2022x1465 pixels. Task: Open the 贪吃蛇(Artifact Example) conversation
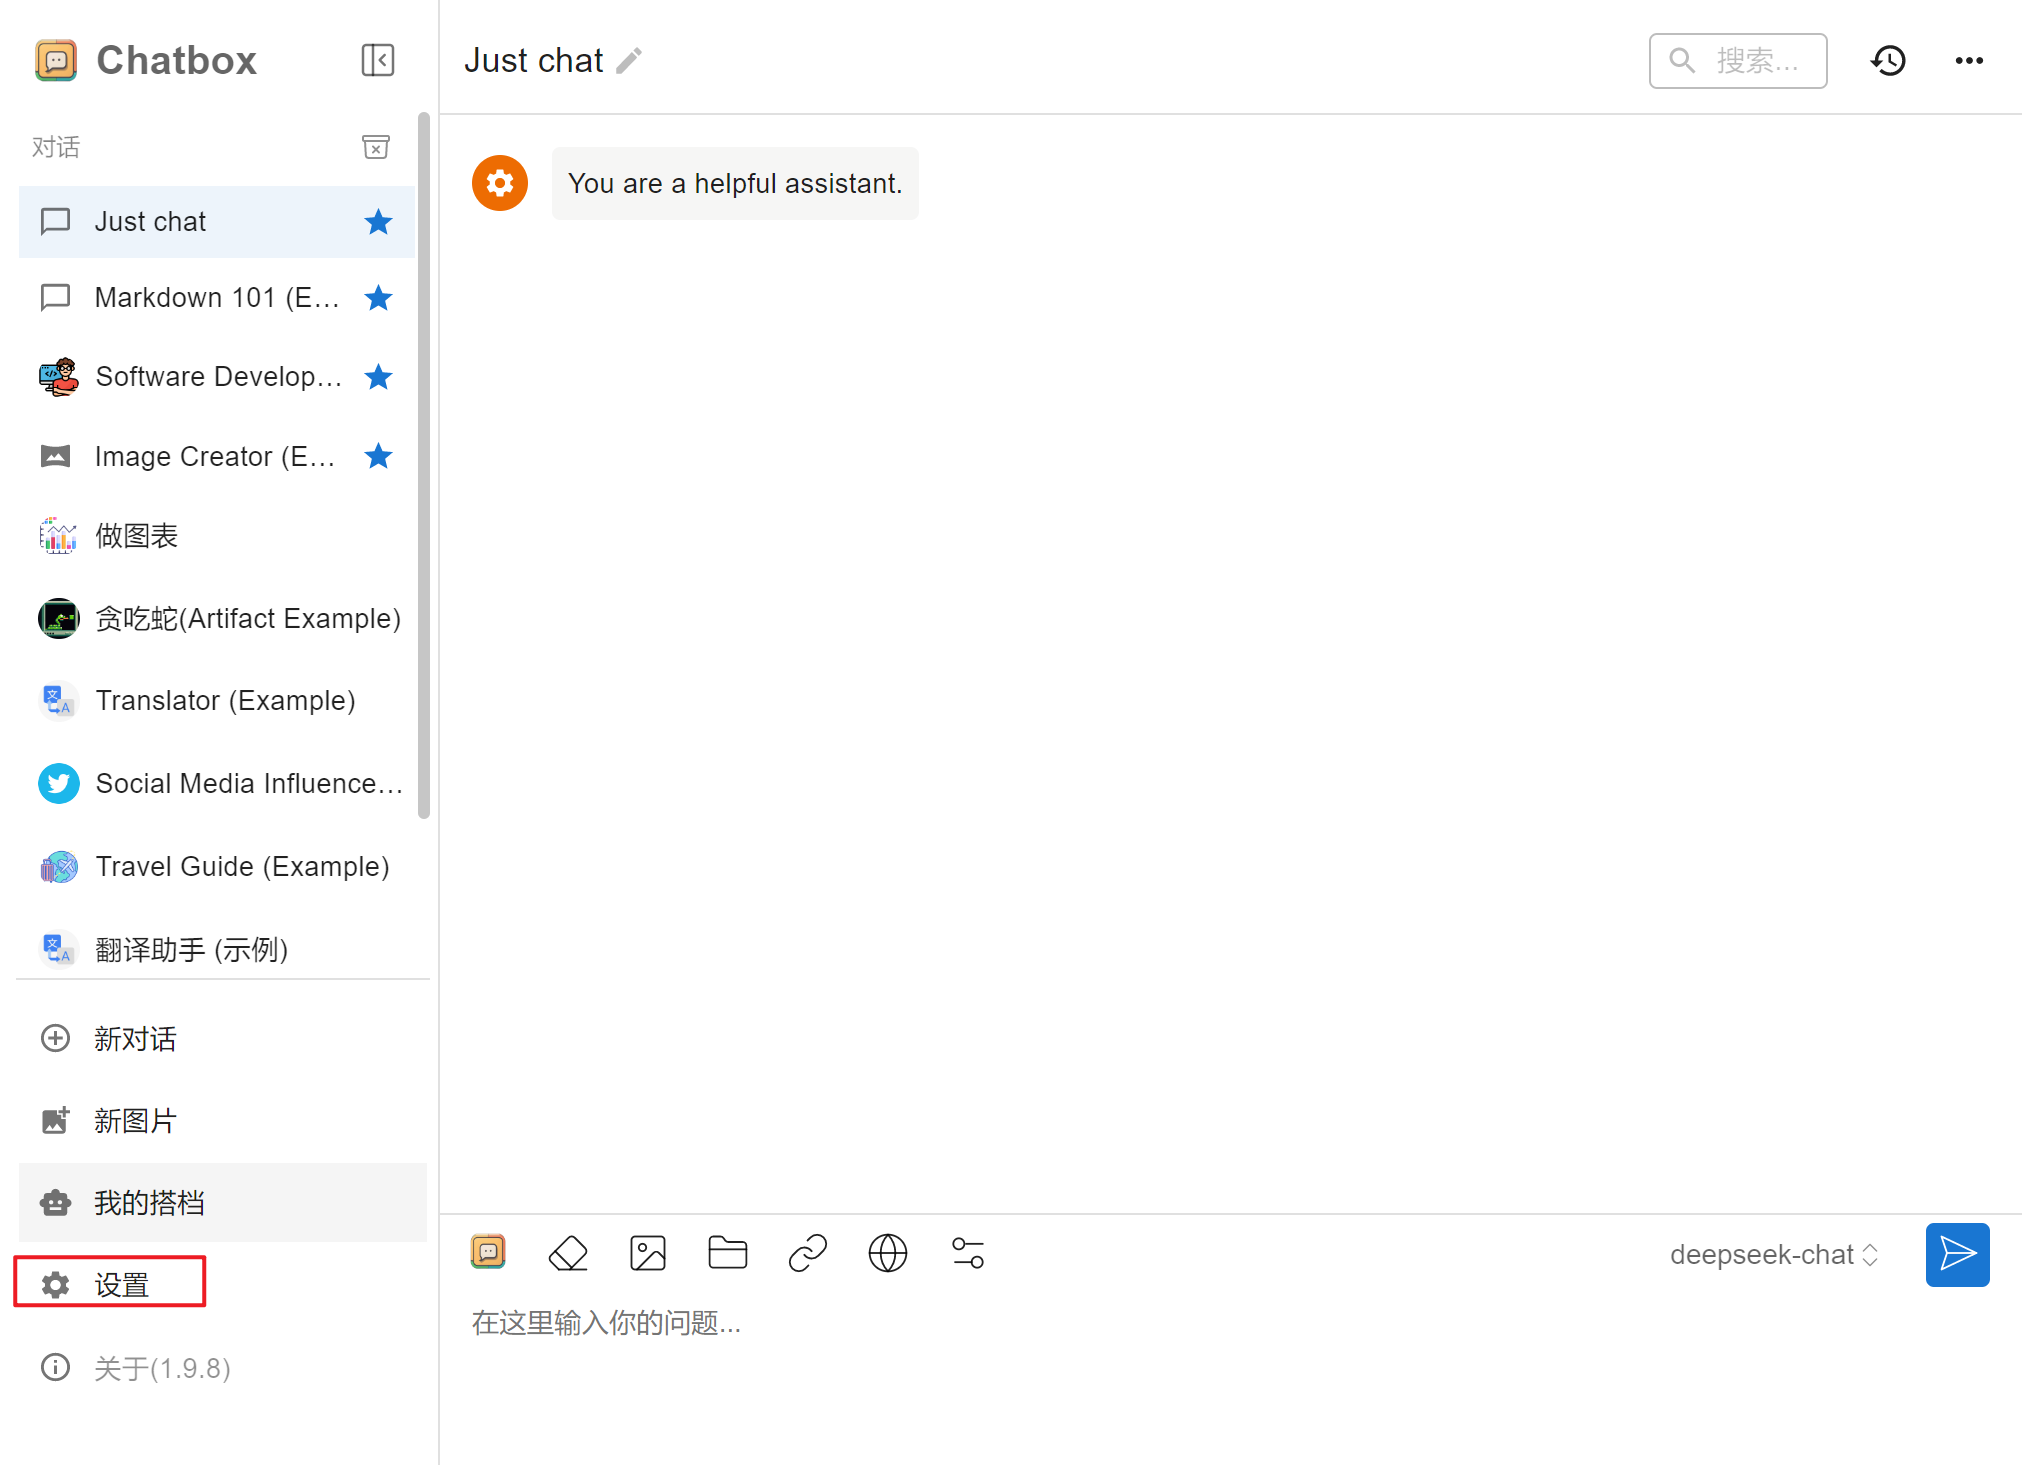(x=216, y=619)
